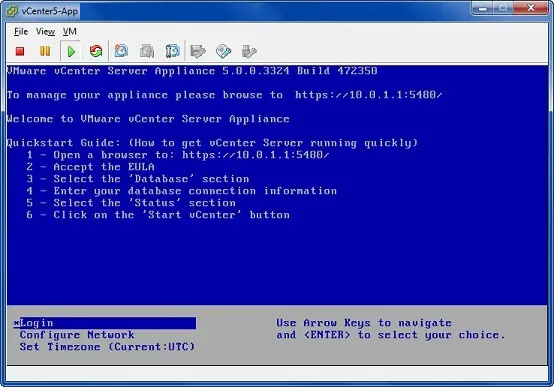Click 'Enter your database connection information' line
Viewport: 554px width, 387px height.
pos(195,191)
